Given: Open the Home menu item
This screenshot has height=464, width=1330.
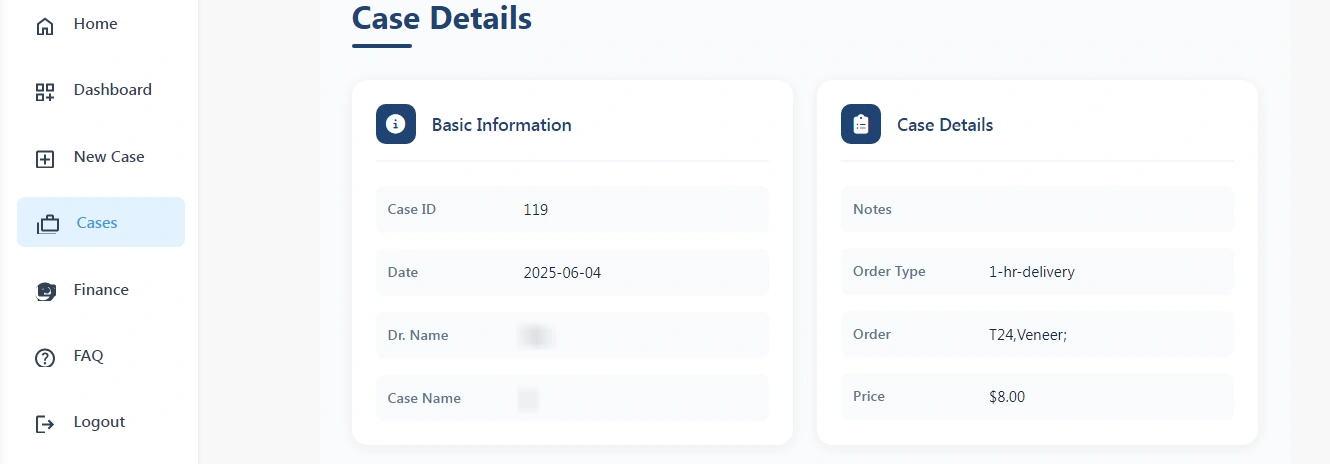Looking at the screenshot, I should click(x=95, y=24).
